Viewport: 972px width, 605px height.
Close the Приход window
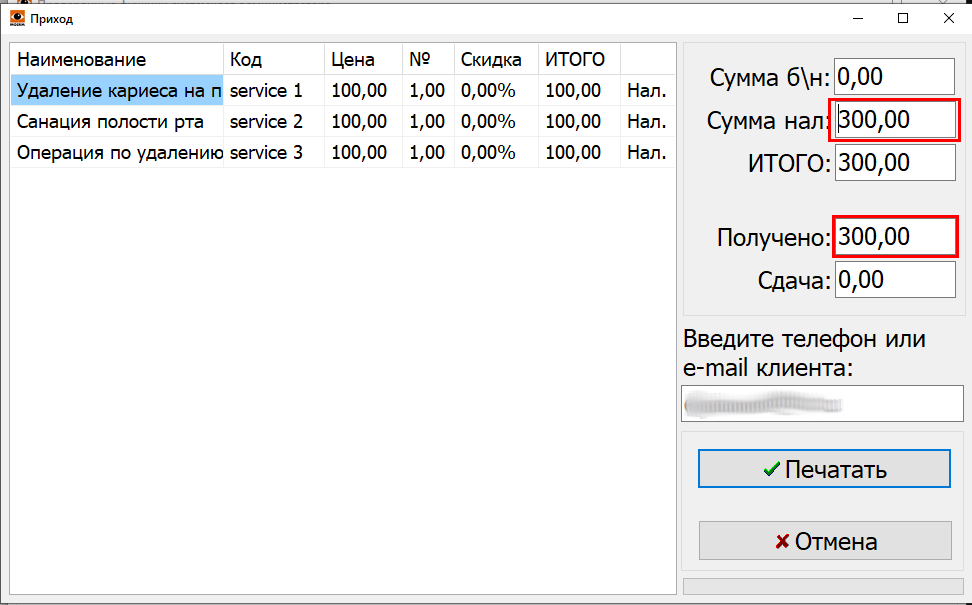(947, 18)
